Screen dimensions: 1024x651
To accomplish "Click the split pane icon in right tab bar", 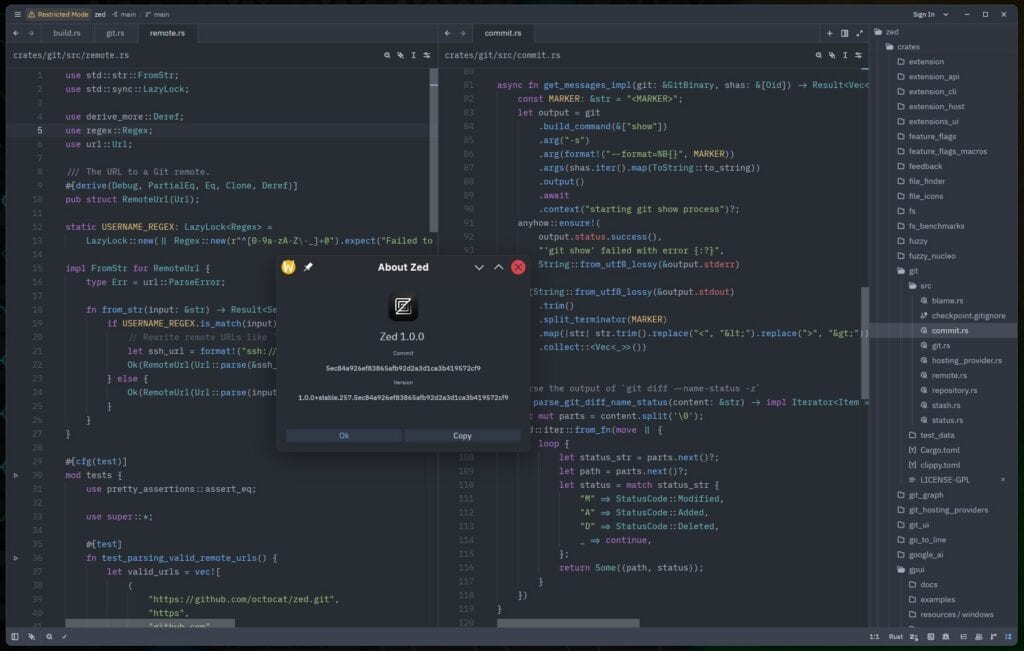I will click(844, 32).
